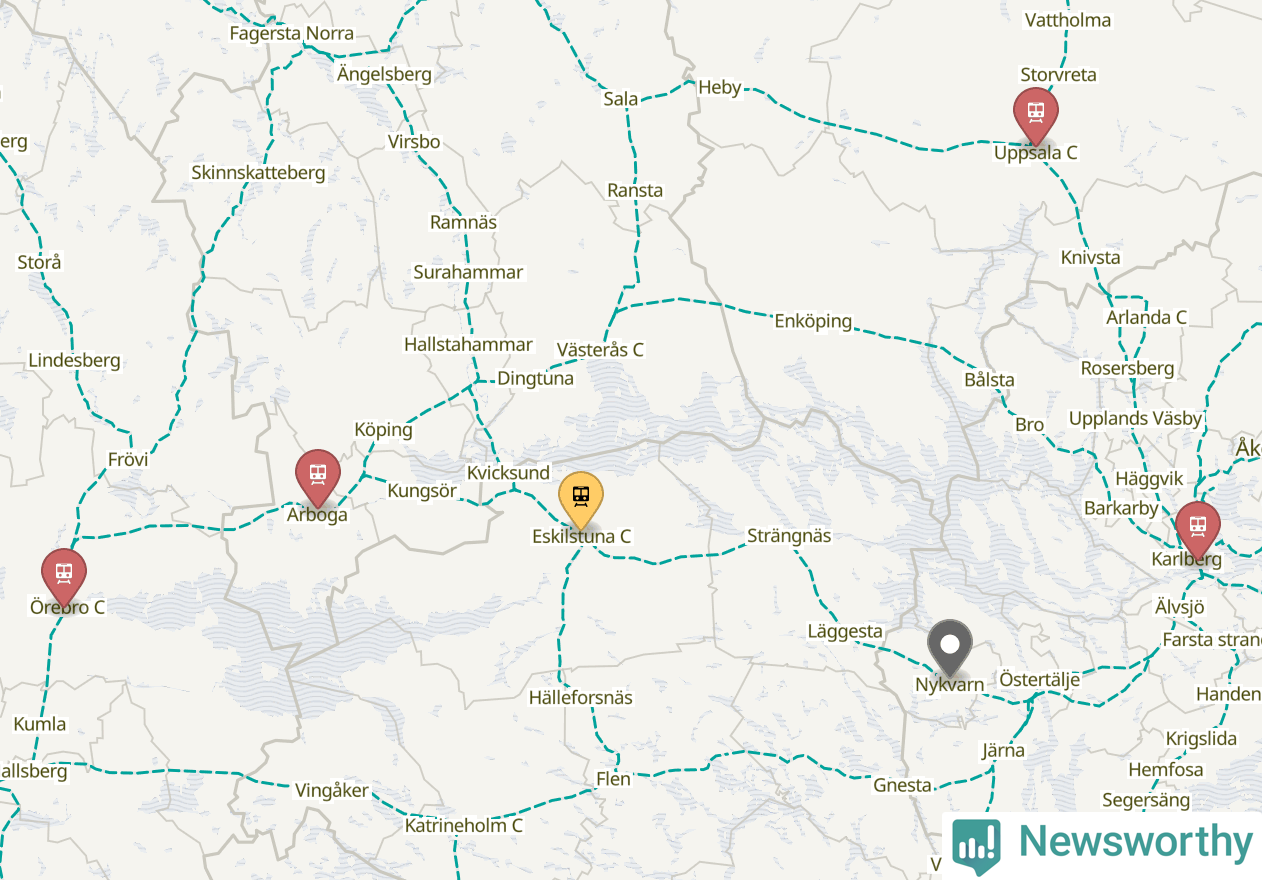
Task: Select the Arlanda C station label
Action: click(x=1146, y=317)
